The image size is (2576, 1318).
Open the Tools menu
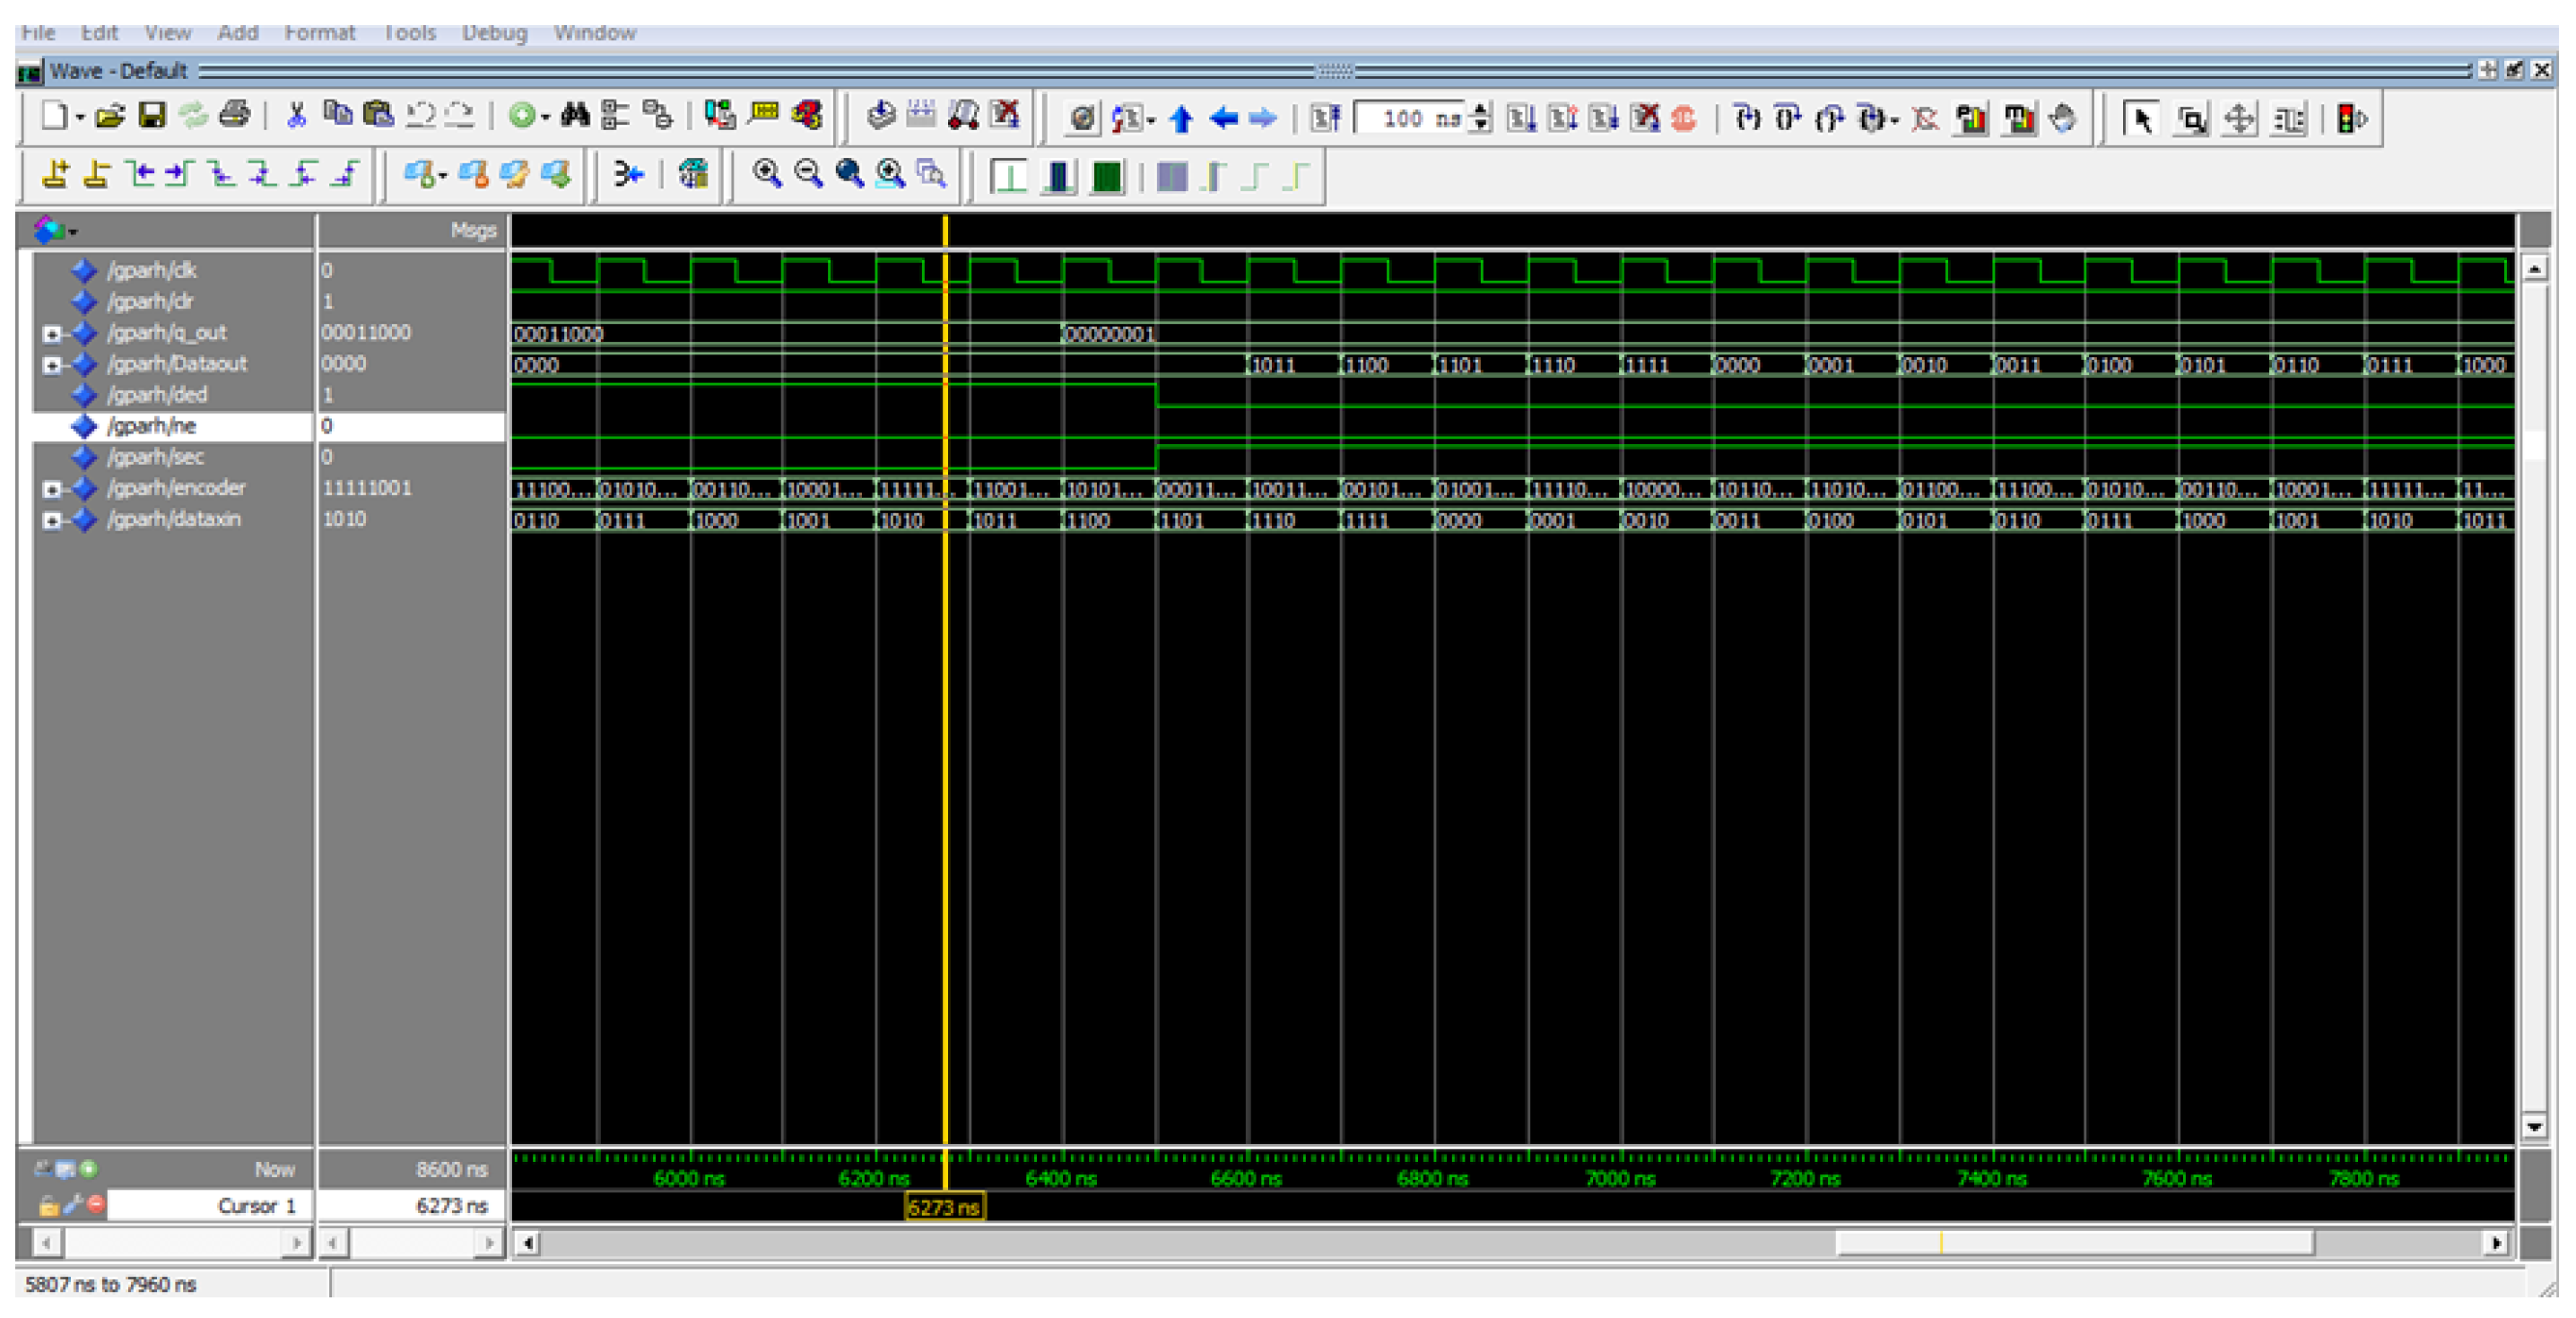[410, 33]
